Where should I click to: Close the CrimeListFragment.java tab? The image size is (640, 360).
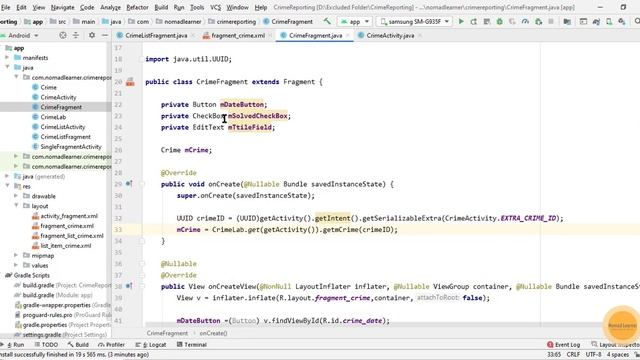pyautogui.click(x=193, y=36)
